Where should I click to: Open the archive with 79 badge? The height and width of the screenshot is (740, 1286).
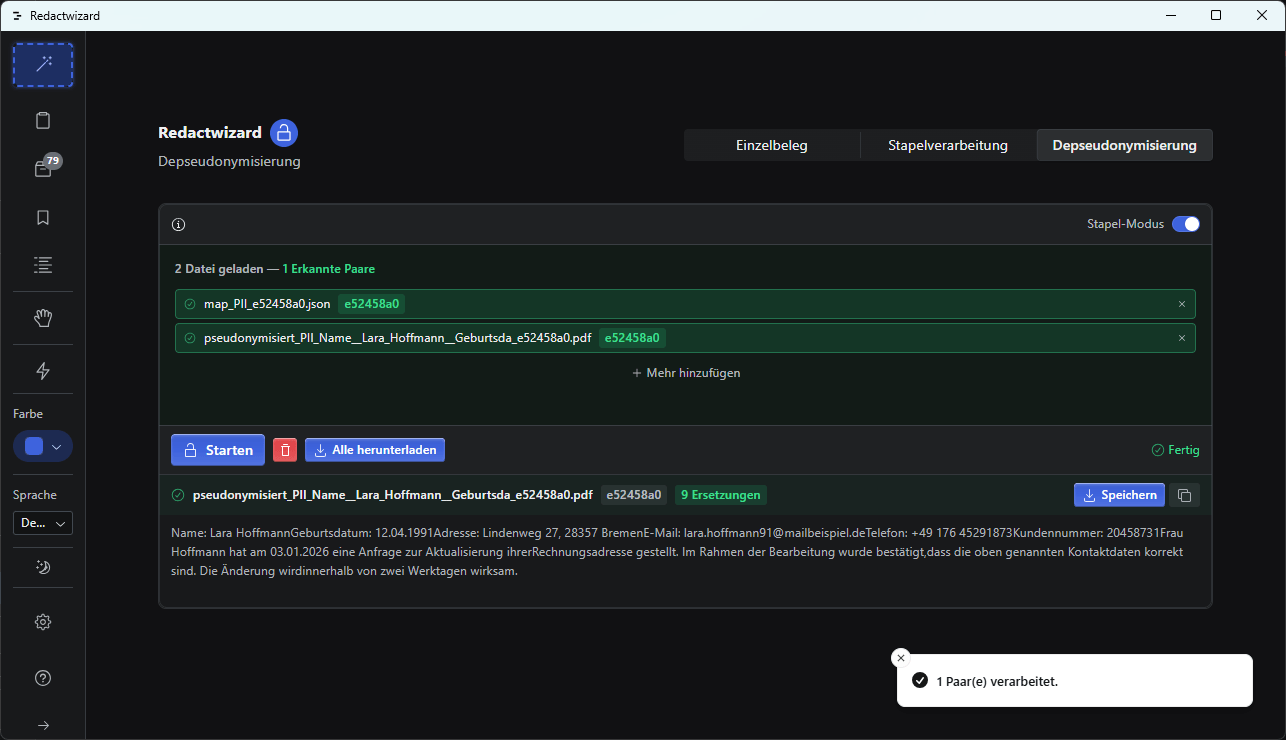(43, 169)
